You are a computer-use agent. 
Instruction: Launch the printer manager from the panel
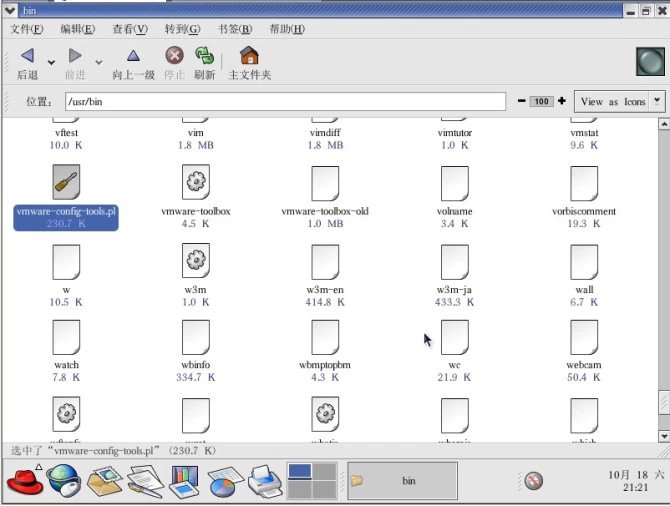click(x=263, y=481)
